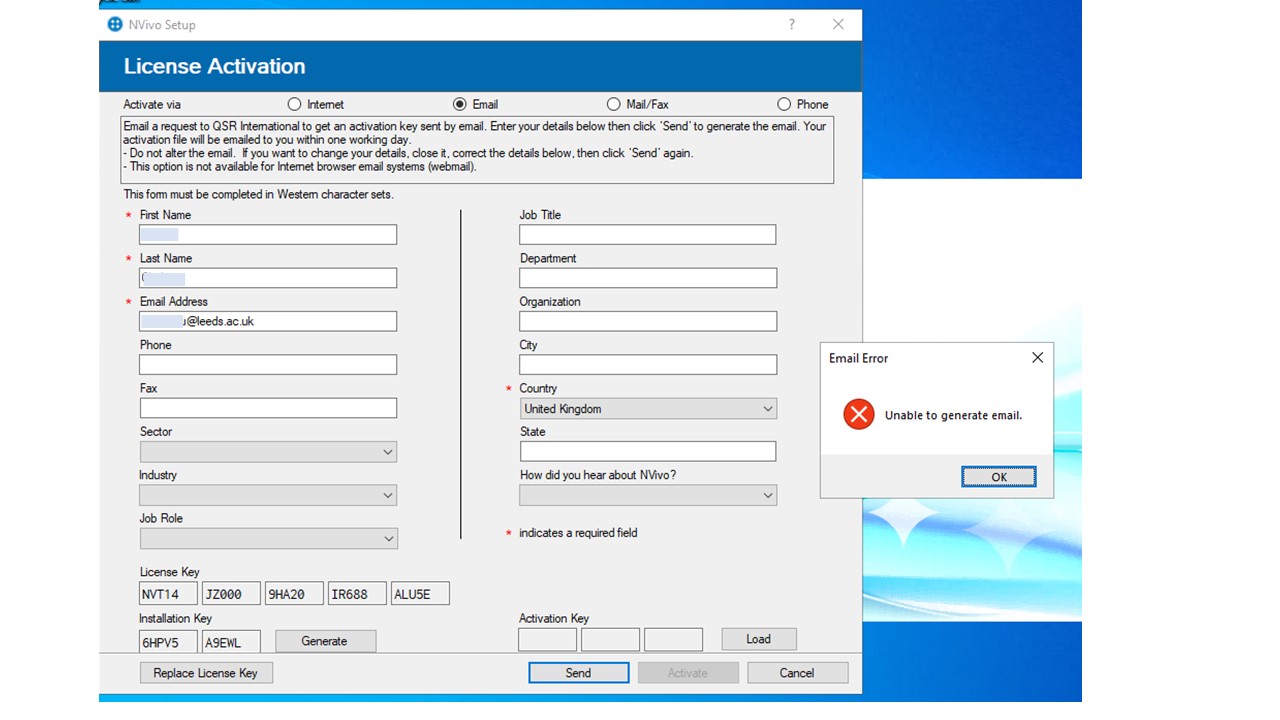Click the Fax input field
1280x720 pixels.
(268, 408)
